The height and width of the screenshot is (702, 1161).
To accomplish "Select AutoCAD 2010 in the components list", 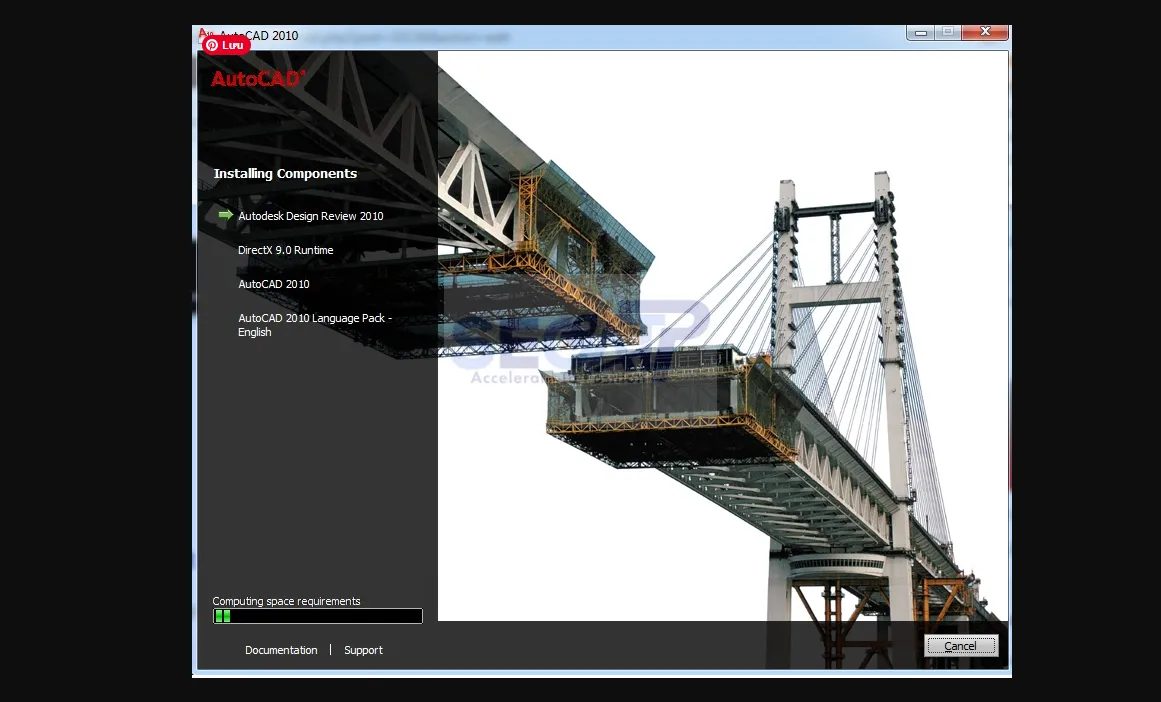I will pos(273,284).
